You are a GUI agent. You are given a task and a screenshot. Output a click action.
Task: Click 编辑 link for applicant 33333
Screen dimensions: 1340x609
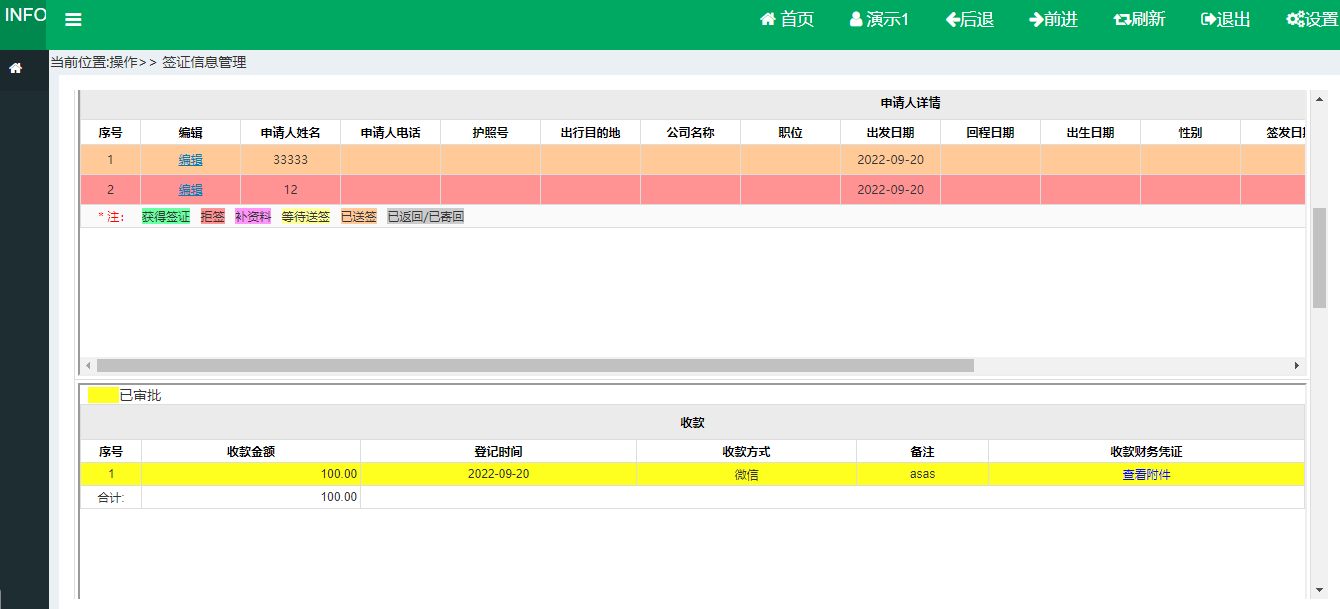tap(190, 160)
